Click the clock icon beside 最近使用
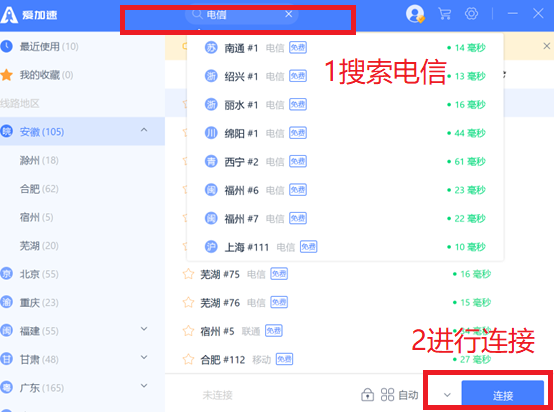 coord(6,46)
